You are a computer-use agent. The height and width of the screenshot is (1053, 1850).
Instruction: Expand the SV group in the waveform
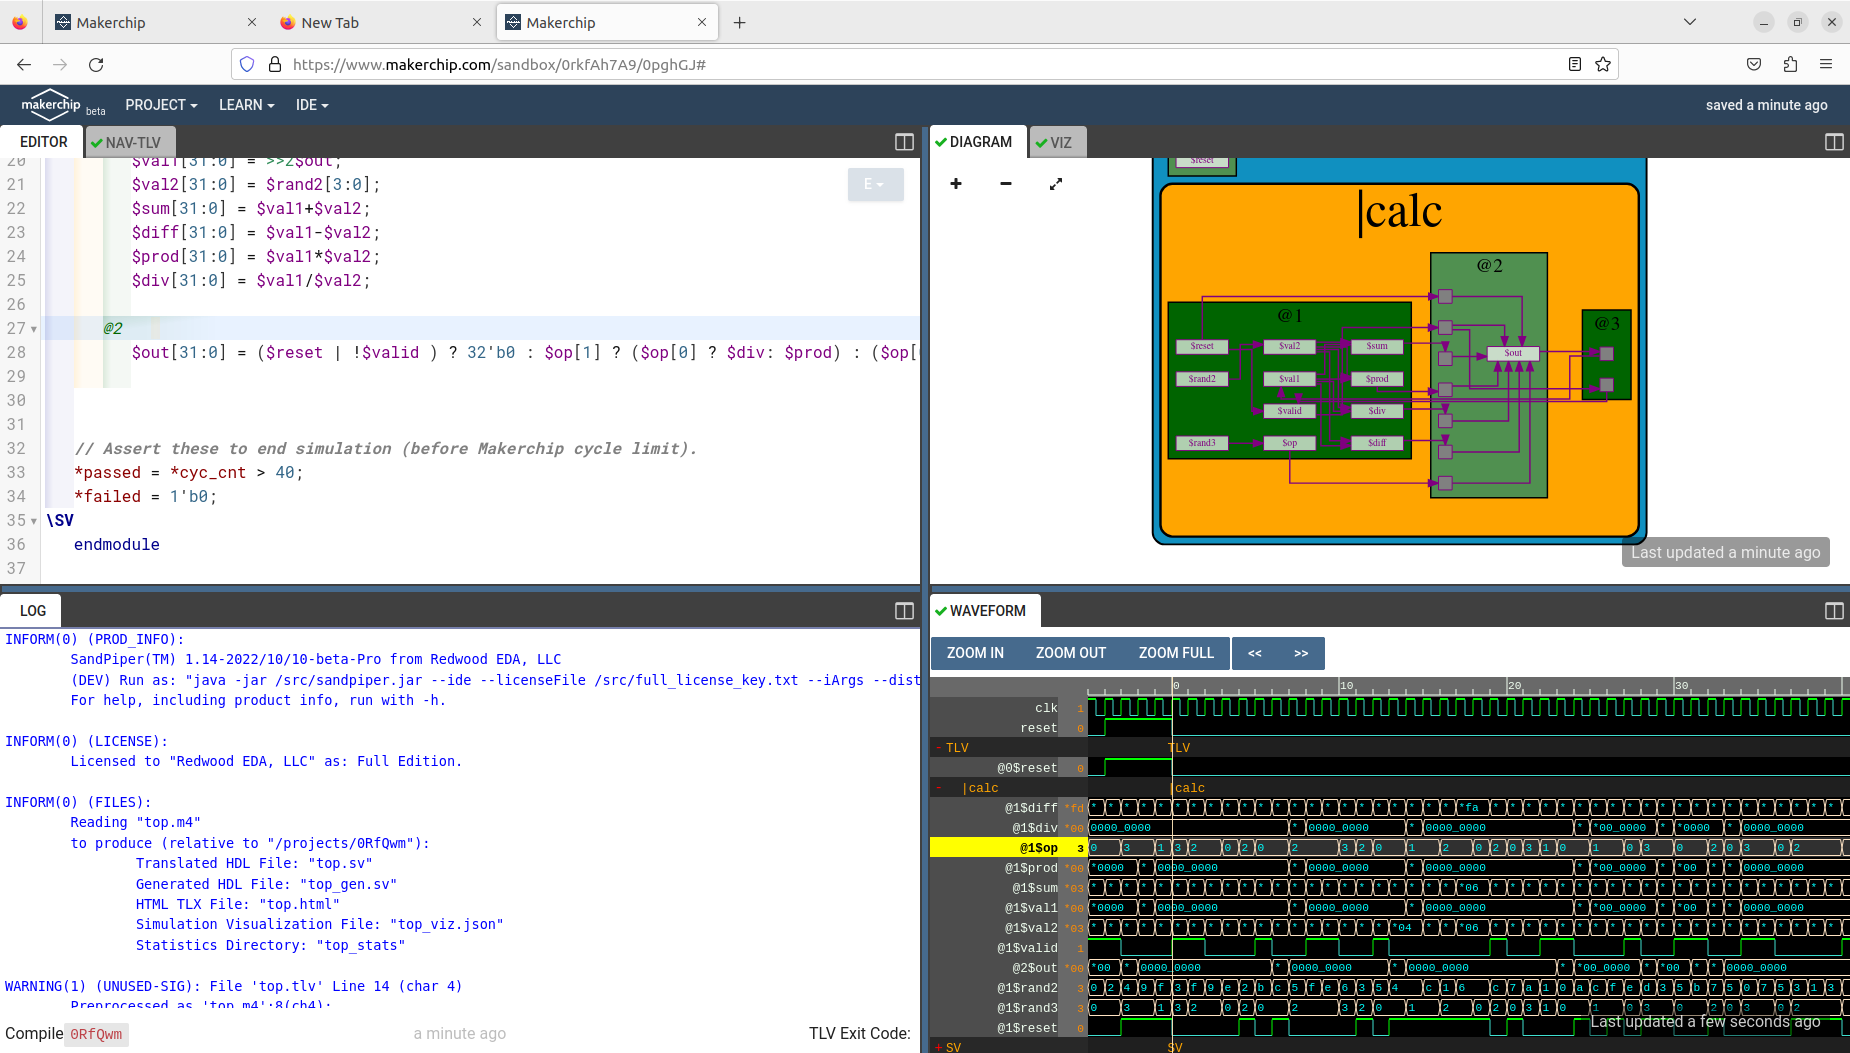[938, 1046]
